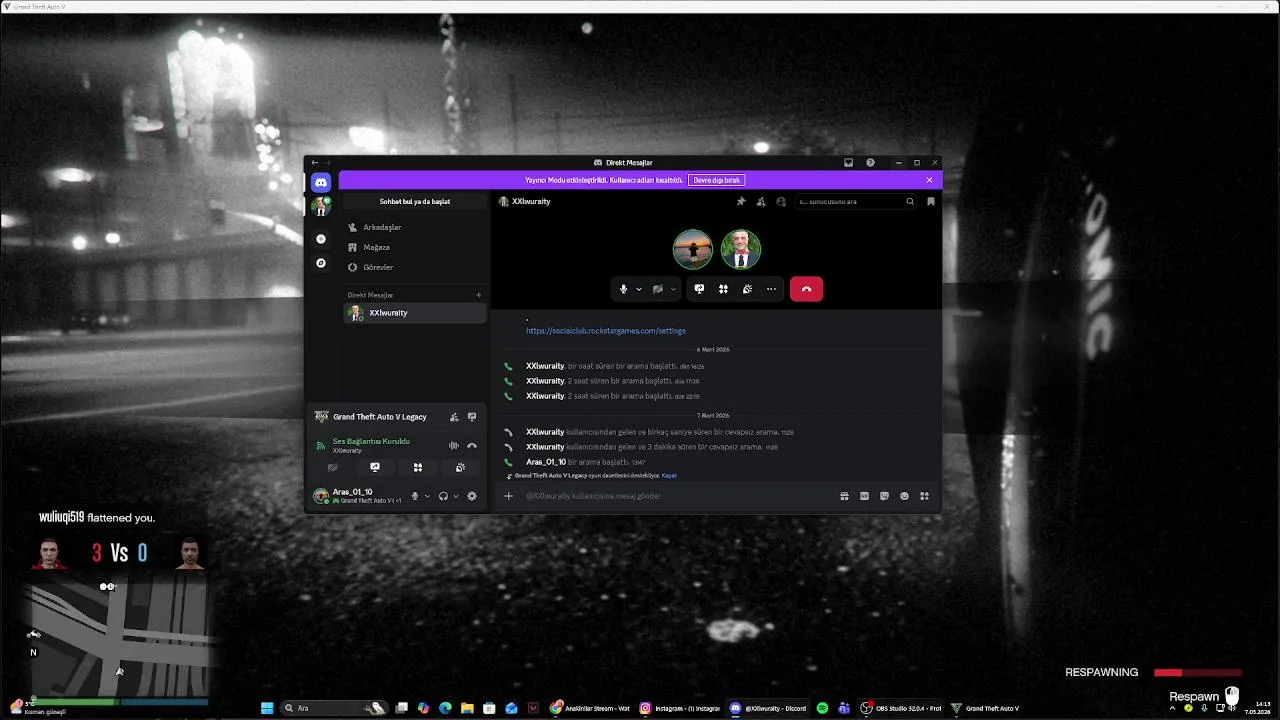Toggle camera in voice status panel
Image resolution: width=1280 pixels, height=720 pixels.
click(332, 467)
